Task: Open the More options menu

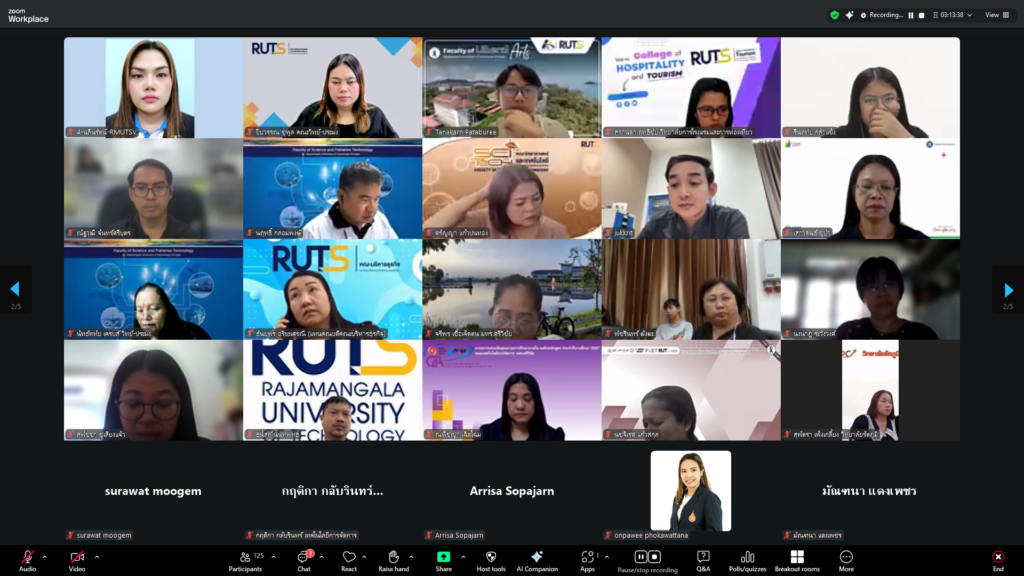Action: [x=846, y=557]
